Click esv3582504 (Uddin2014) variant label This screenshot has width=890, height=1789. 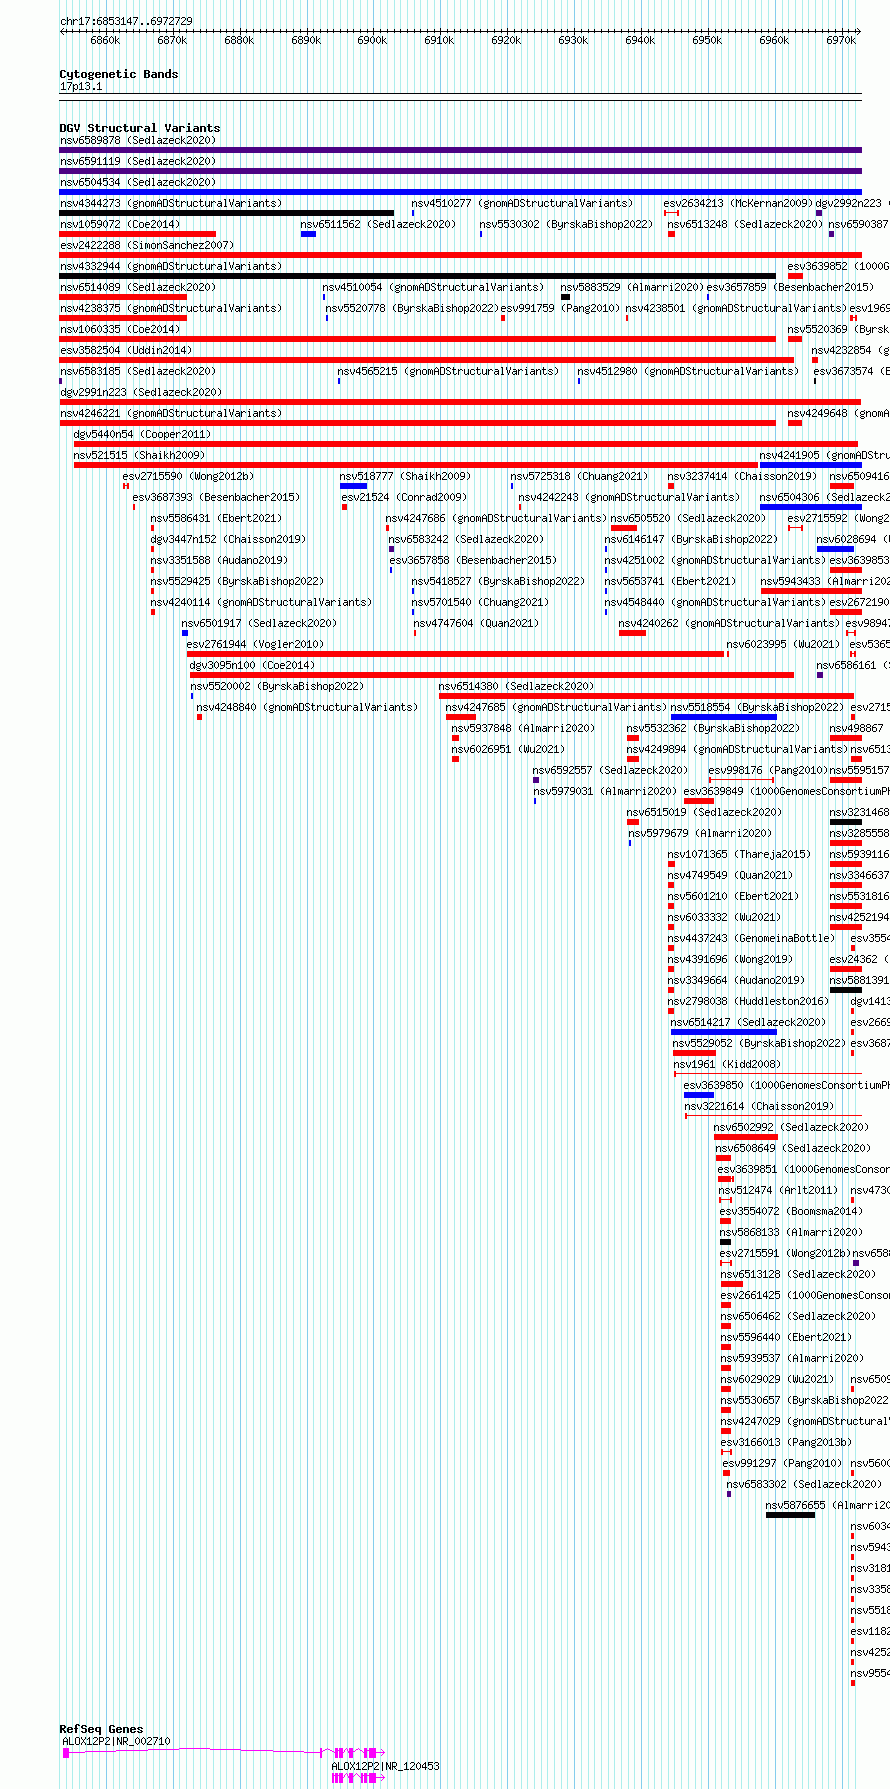tap(126, 350)
